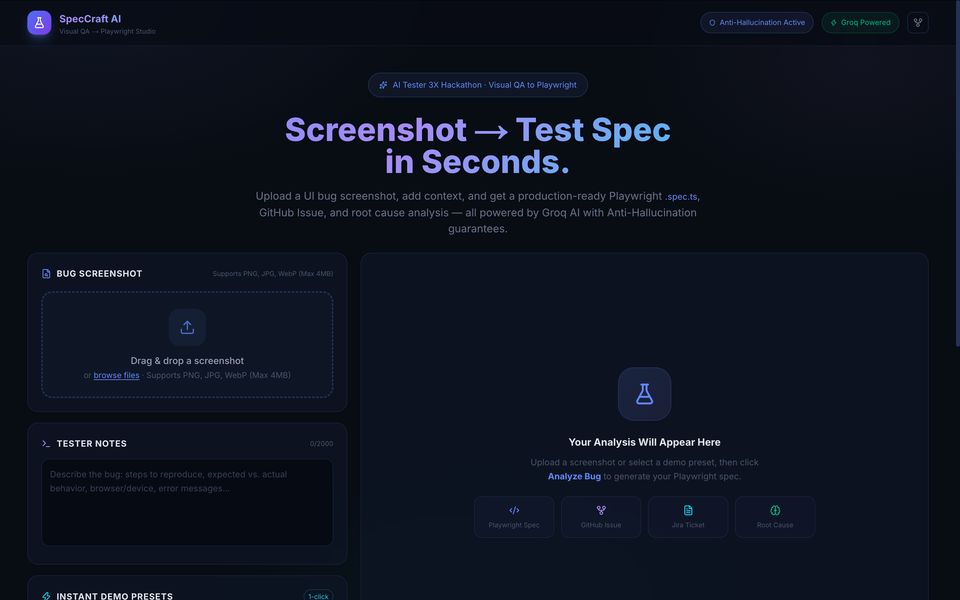Click the Instant Demo Presets lightning icon
This screenshot has height=600, width=960.
pos(46,596)
